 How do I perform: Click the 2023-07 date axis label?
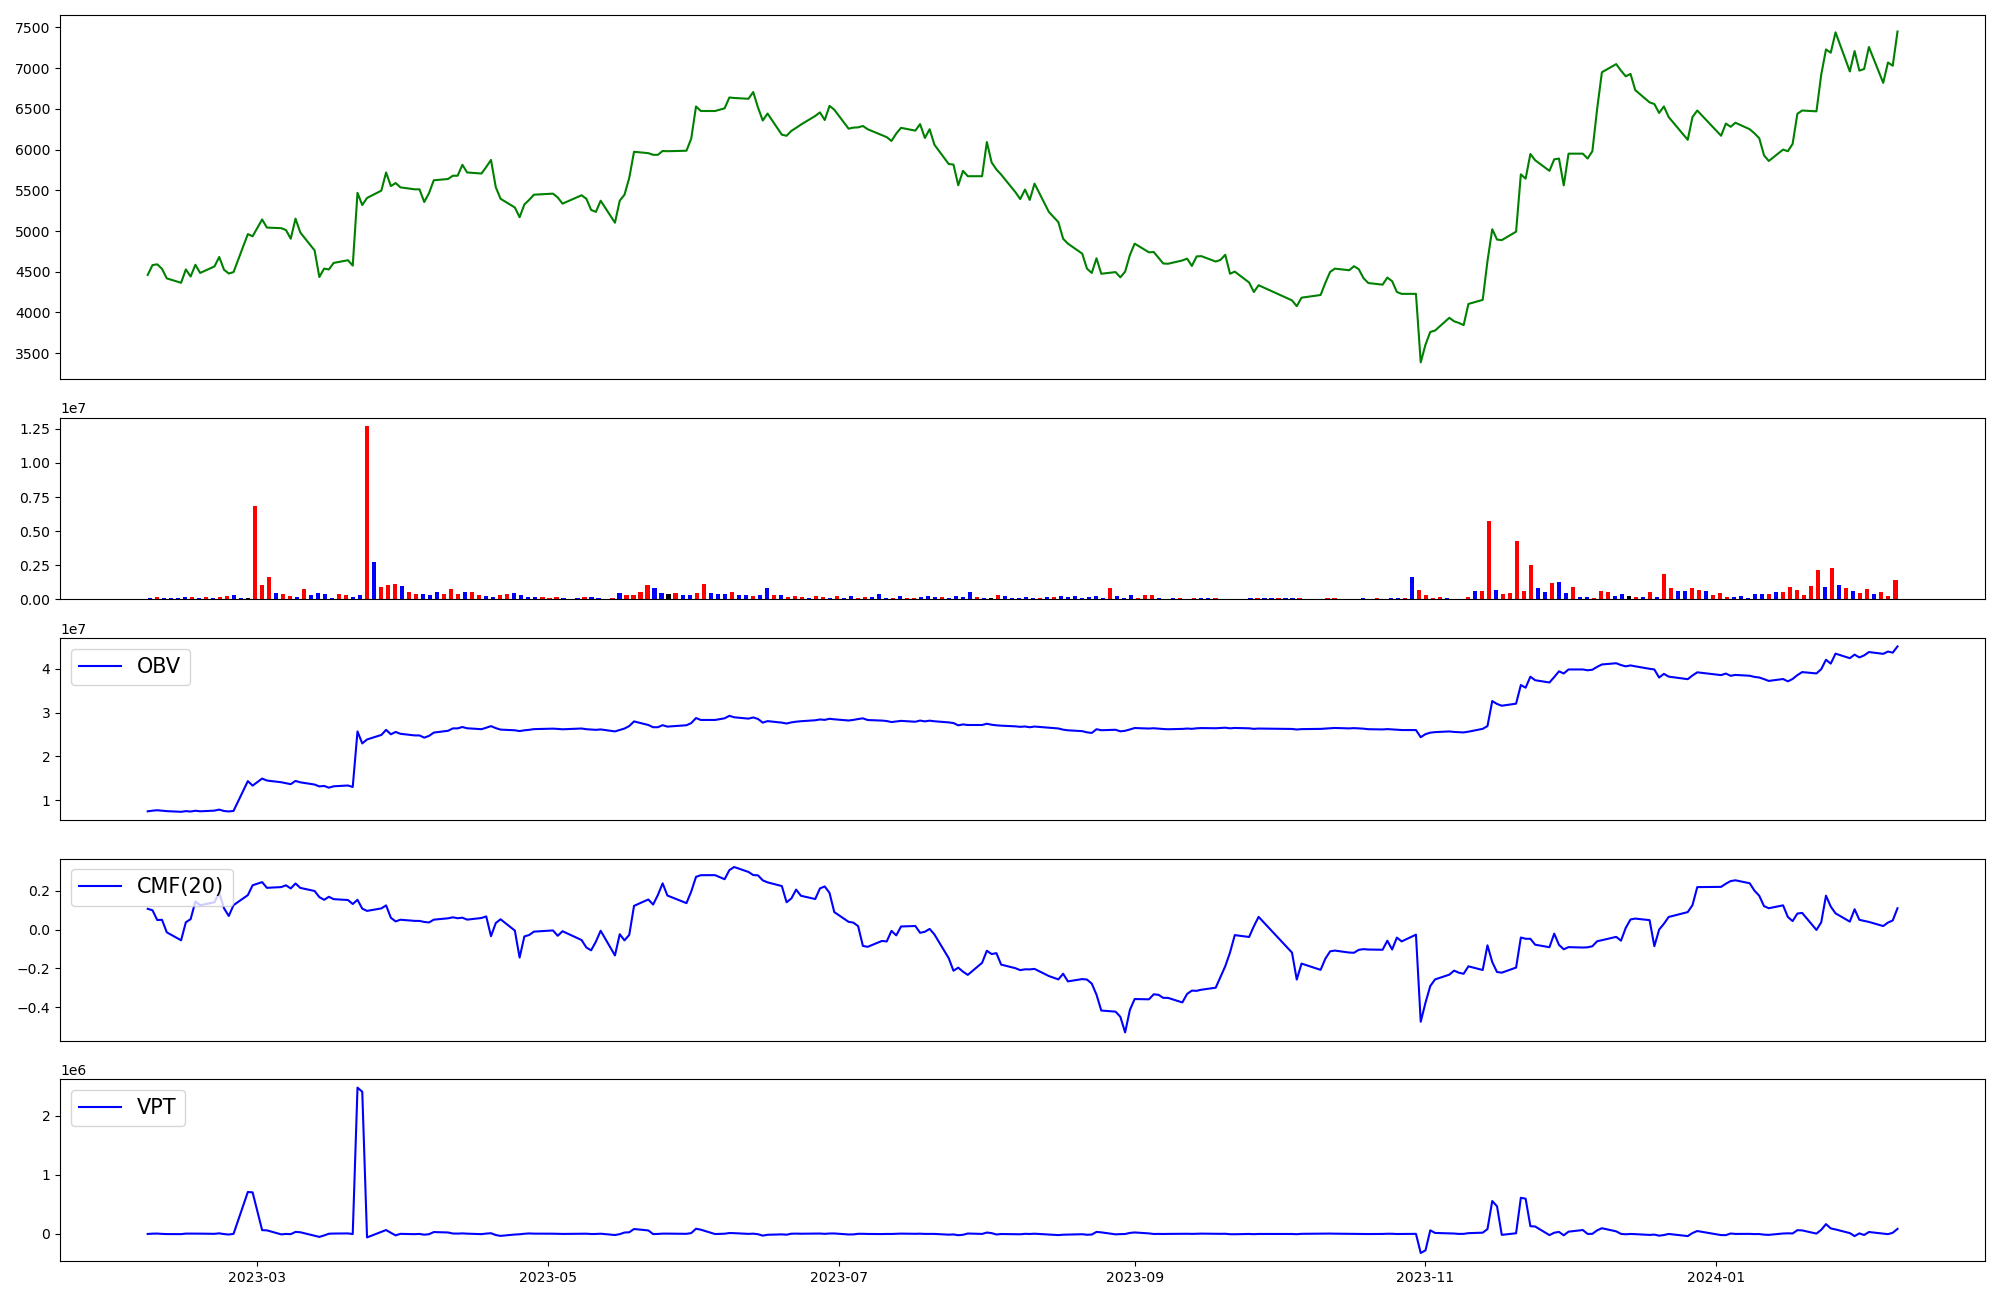point(839,1277)
